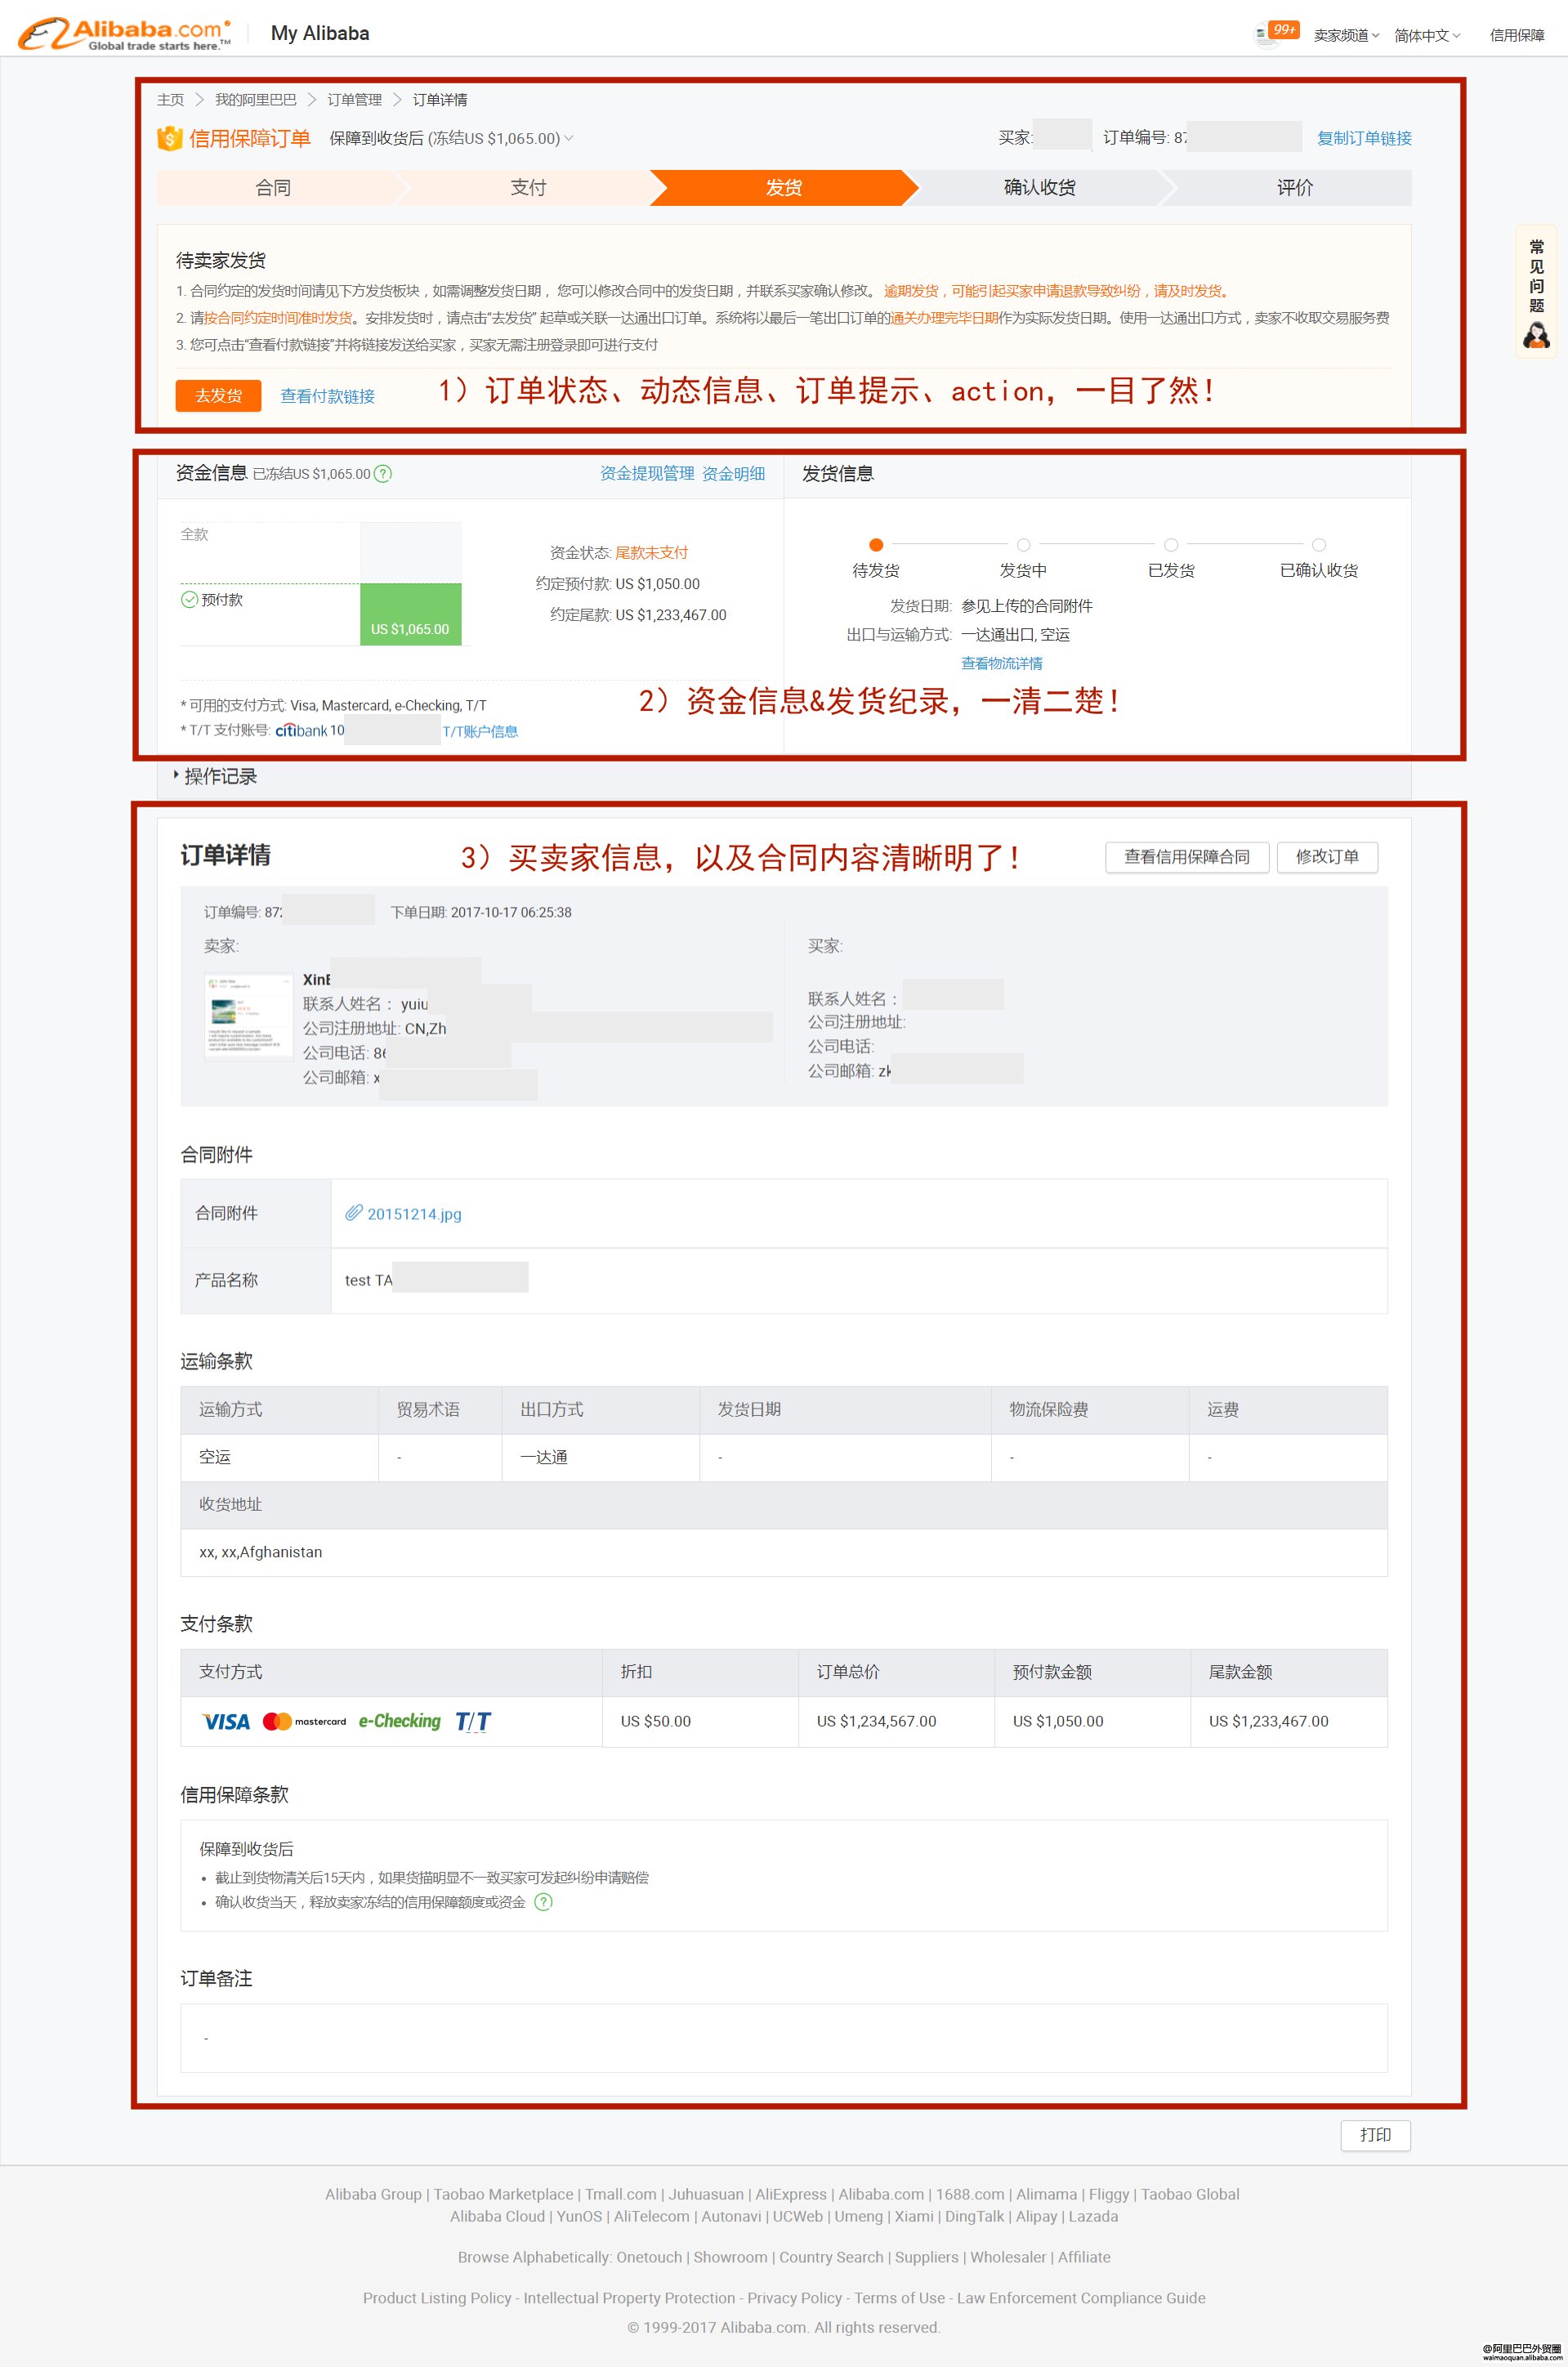
Task: Open 订单管理 from the breadcrumb
Action: pyautogui.click(x=356, y=99)
